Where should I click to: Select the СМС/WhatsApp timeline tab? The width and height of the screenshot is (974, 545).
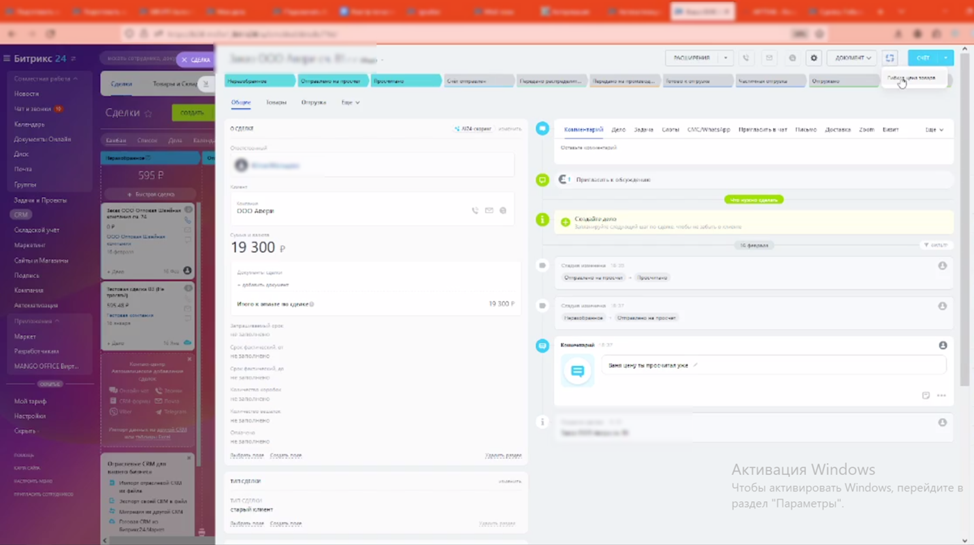pos(709,130)
